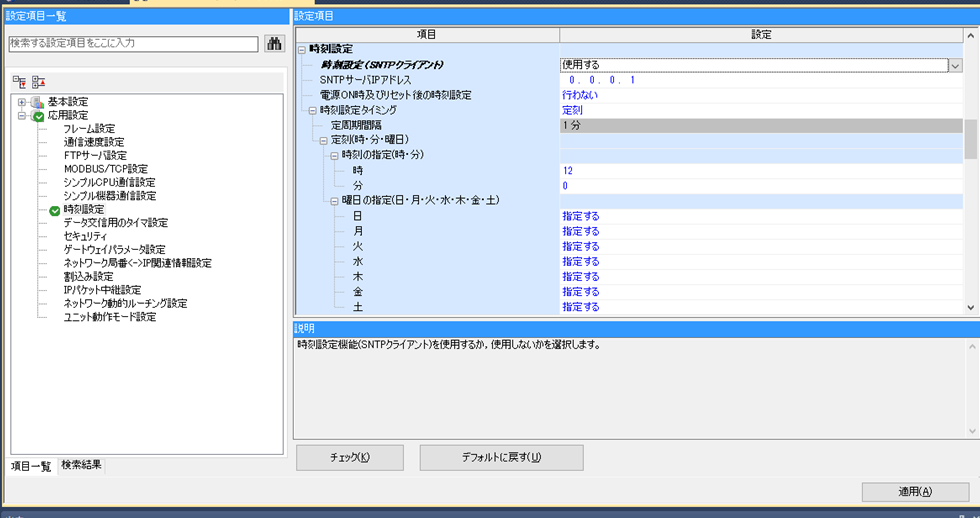Click the collapse-all tree icon

pyautogui.click(x=38, y=82)
